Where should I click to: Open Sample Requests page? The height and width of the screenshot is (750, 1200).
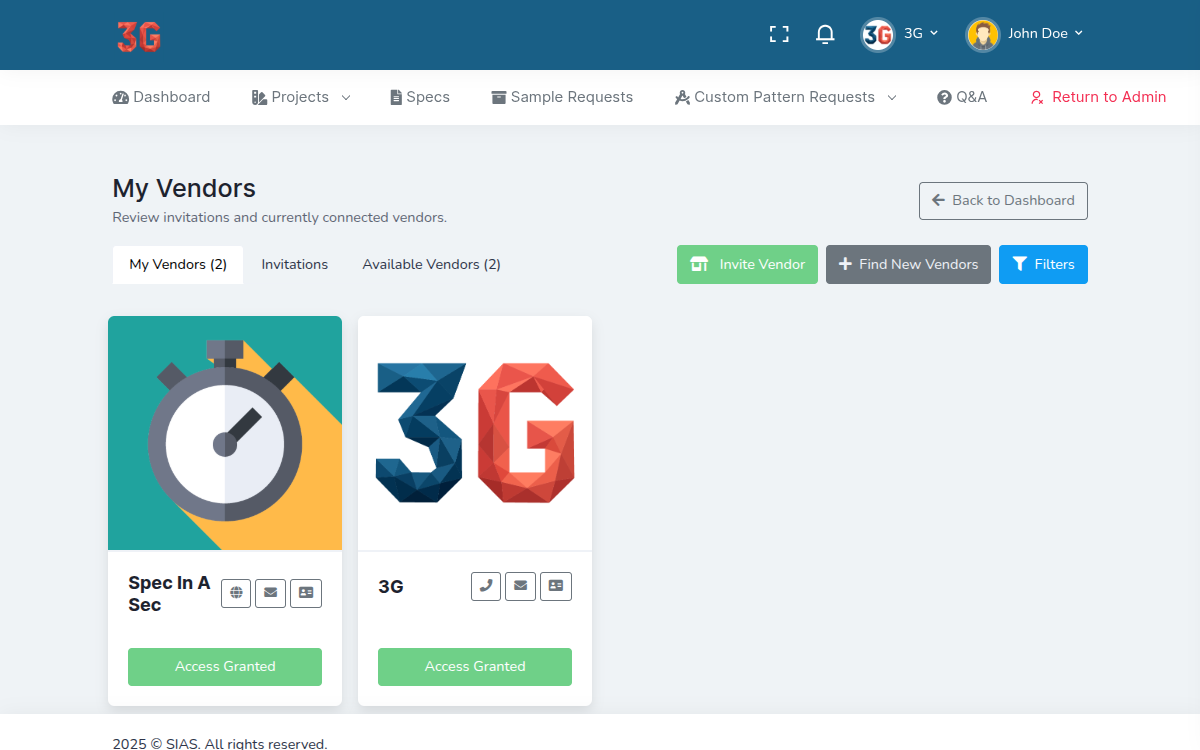pos(562,97)
